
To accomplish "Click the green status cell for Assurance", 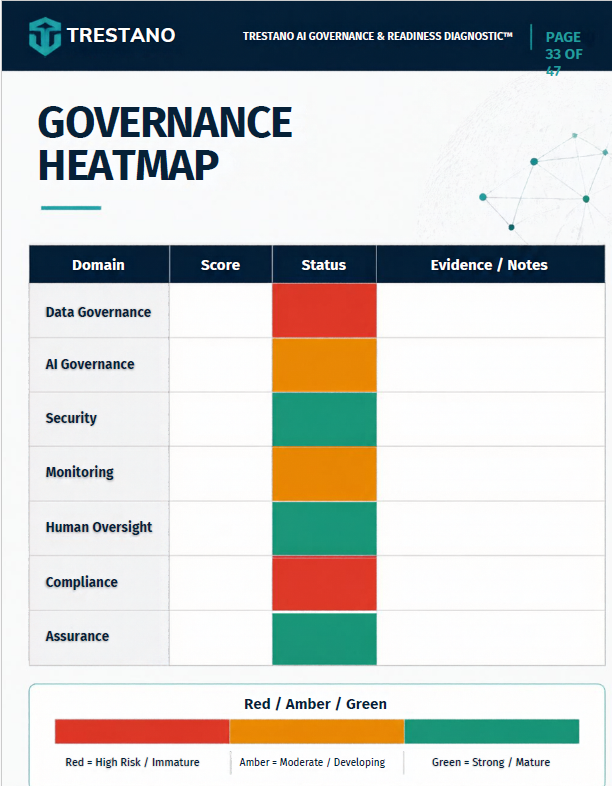I will [x=324, y=638].
